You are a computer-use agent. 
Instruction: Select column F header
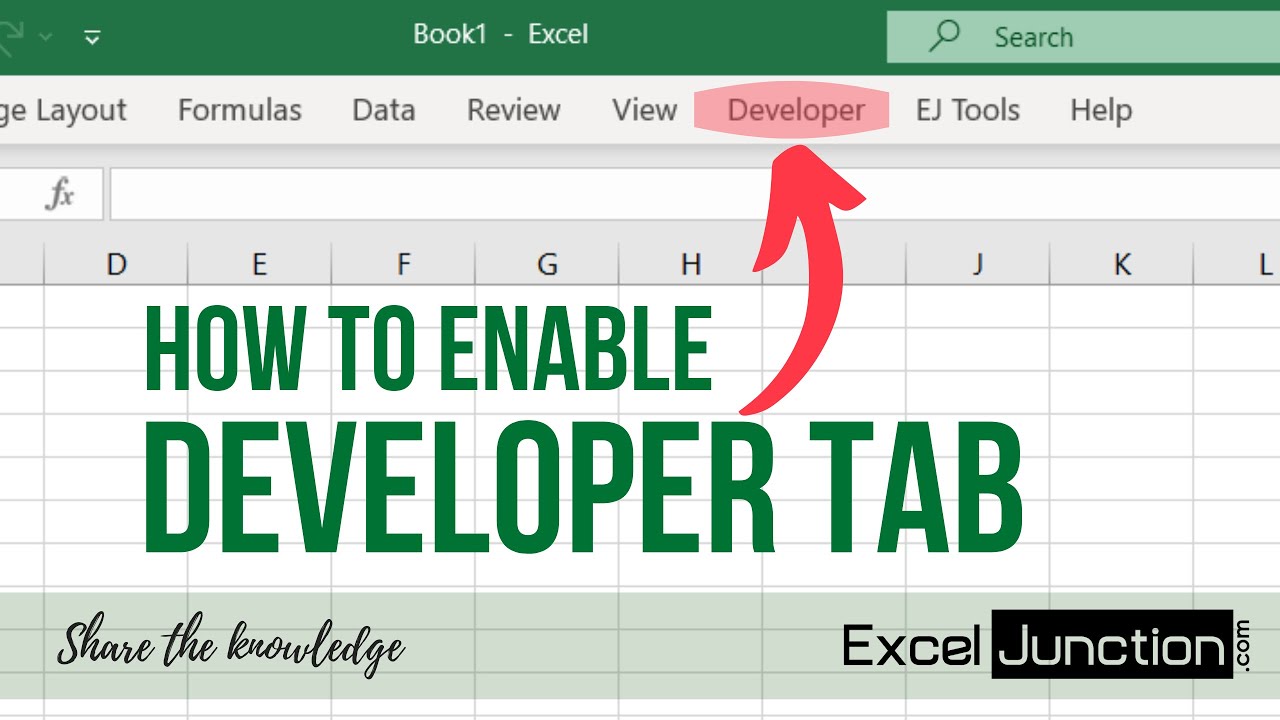click(x=404, y=264)
